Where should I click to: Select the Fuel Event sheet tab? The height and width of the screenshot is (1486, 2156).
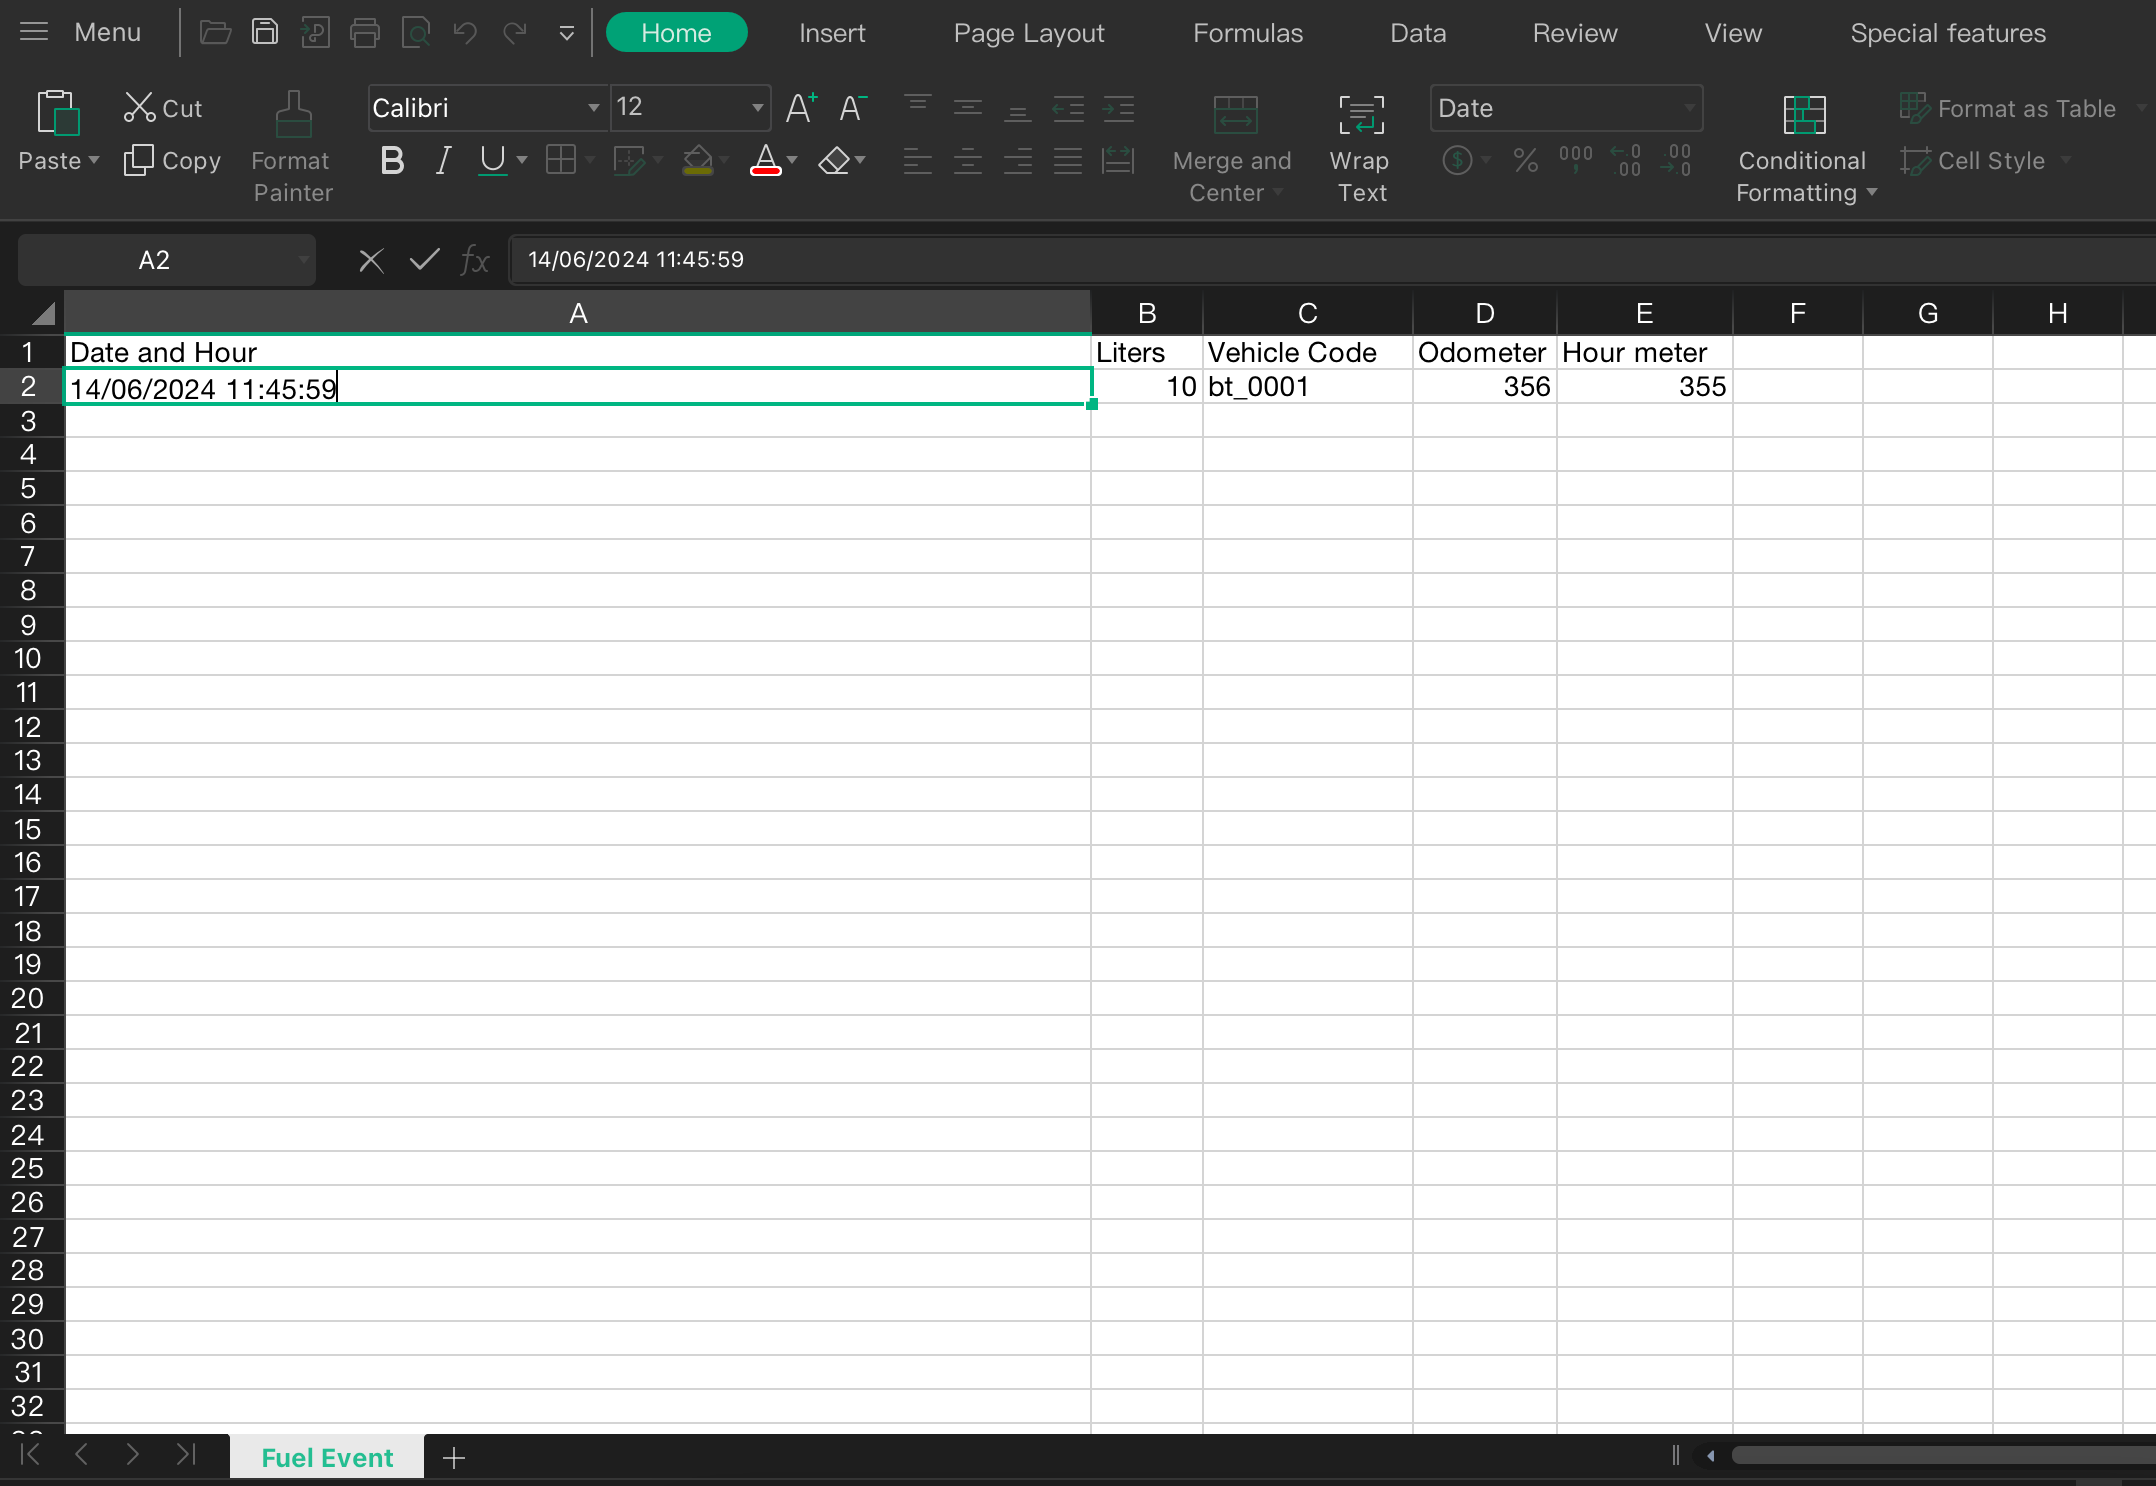(327, 1457)
